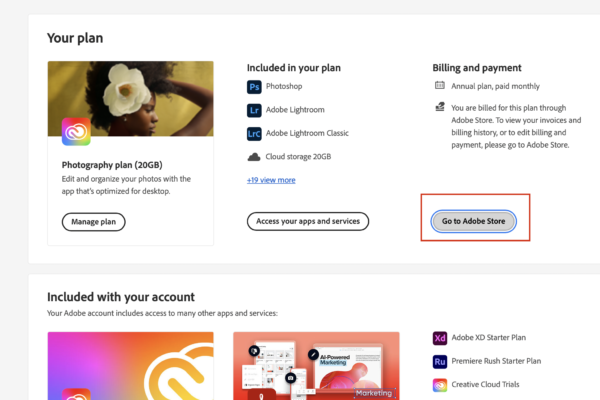Expand the +19 view more link
Screen dimensions: 600x400
(271, 180)
